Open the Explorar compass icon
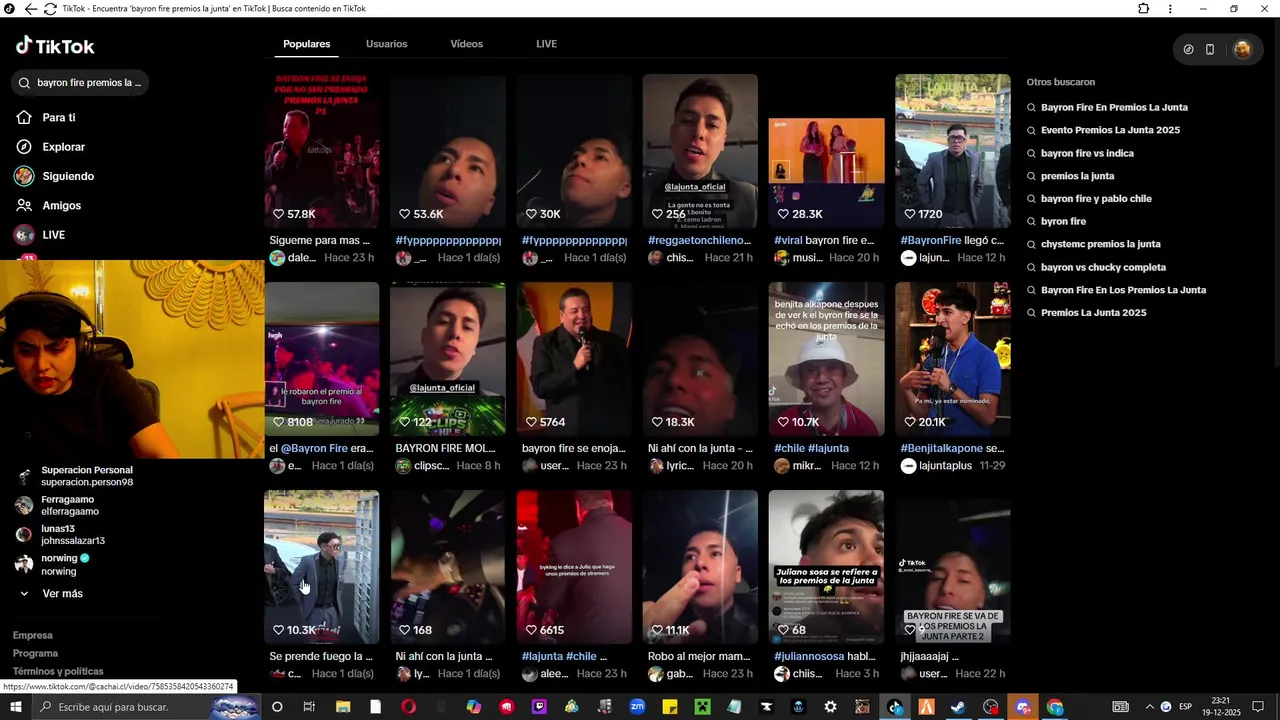 24,147
